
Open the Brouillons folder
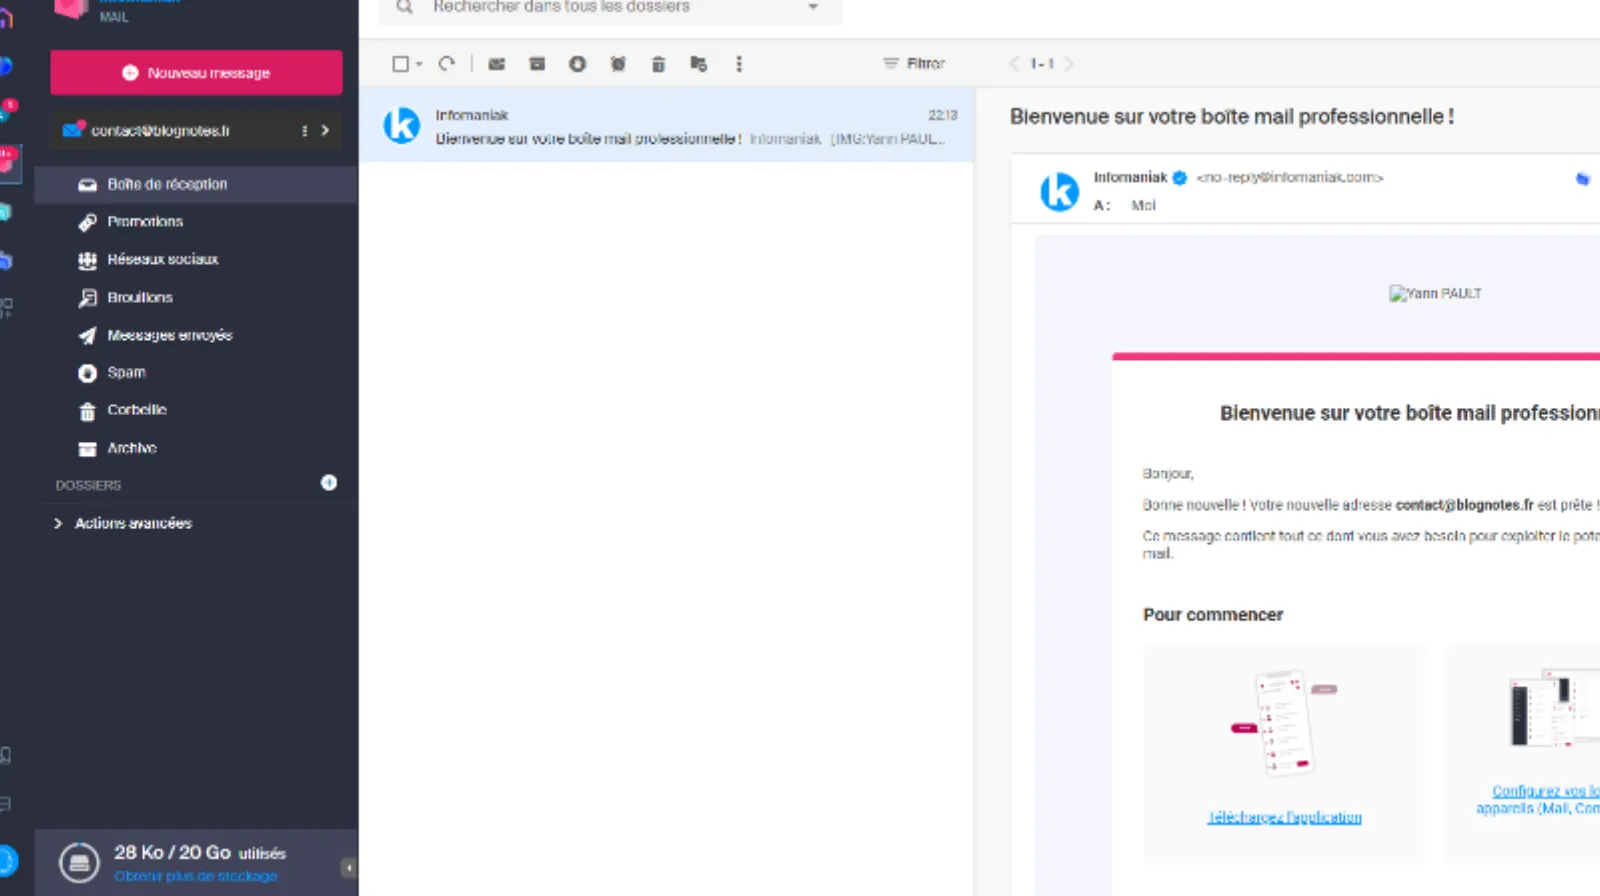tap(140, 297)
